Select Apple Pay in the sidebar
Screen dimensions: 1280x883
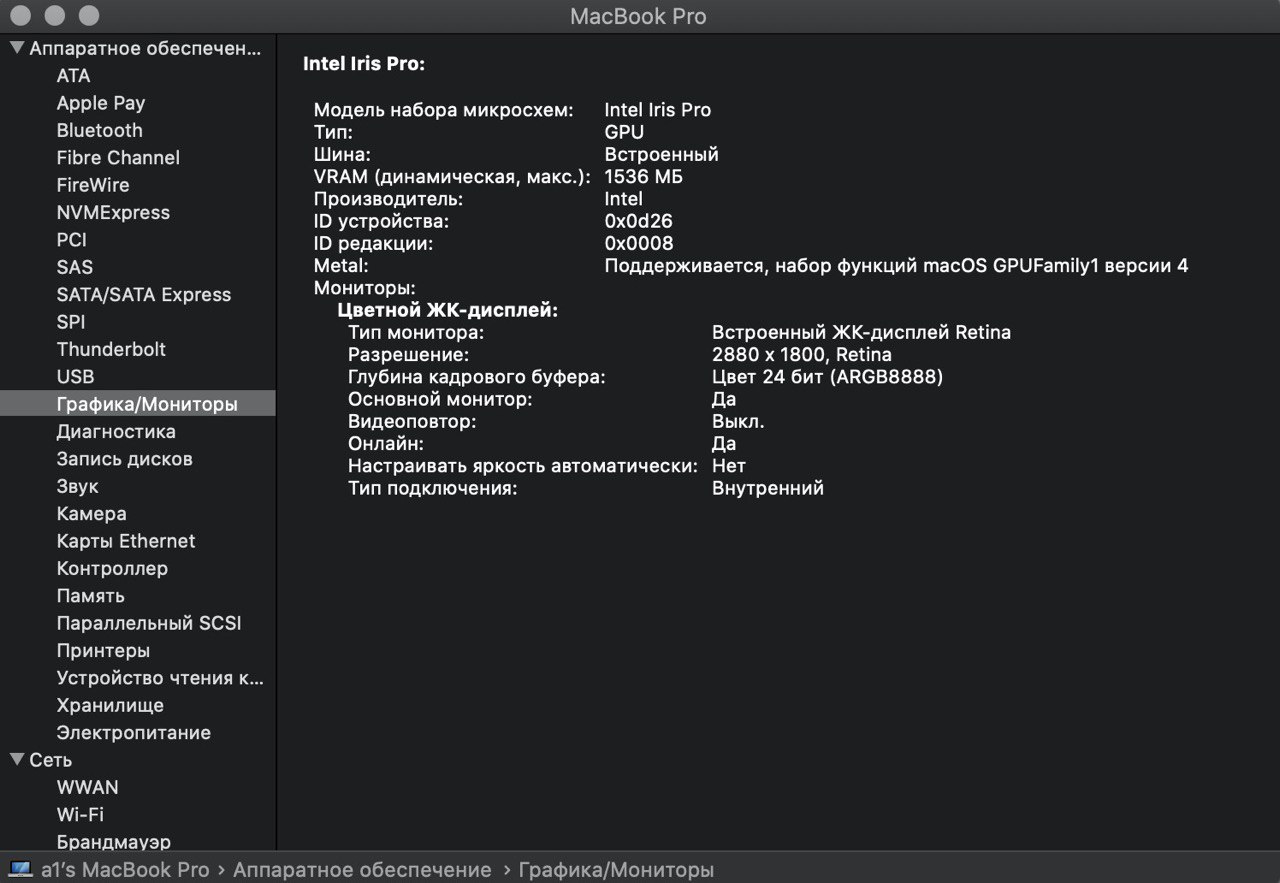[101, 103]
